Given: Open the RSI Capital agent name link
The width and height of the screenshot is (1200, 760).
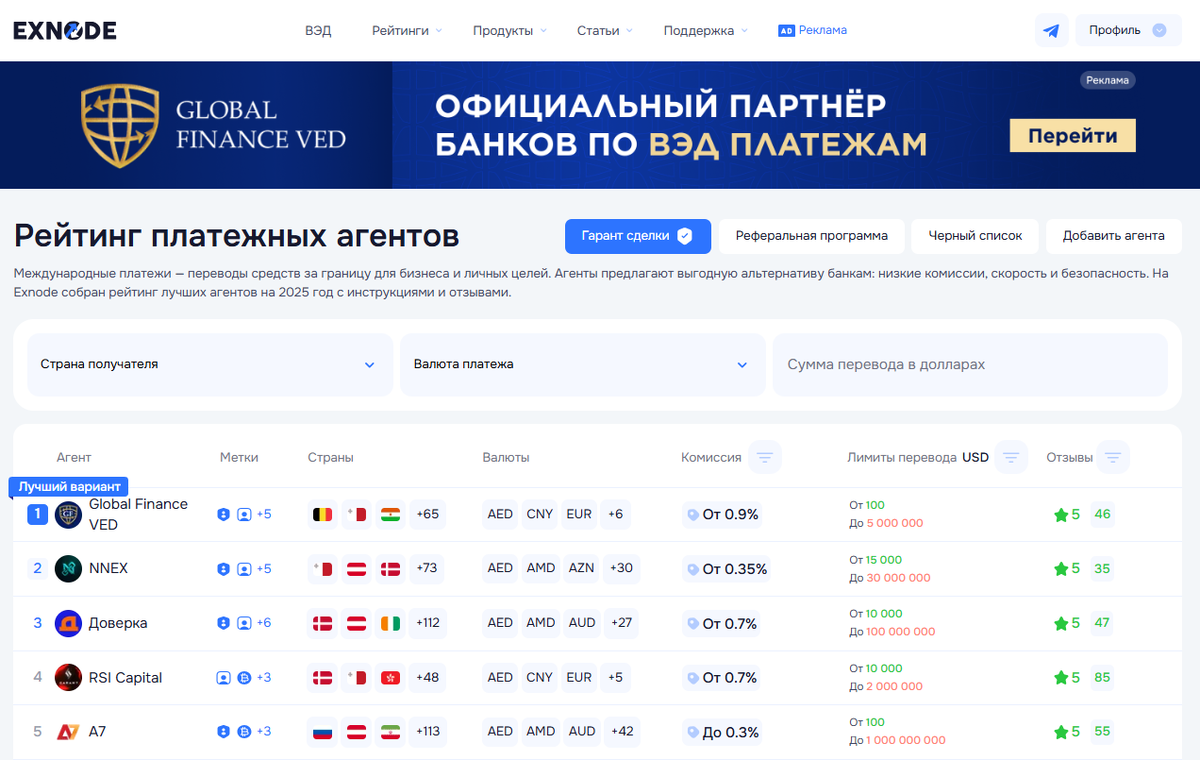Looking at the screenshot, I should [x=125, y=677].
